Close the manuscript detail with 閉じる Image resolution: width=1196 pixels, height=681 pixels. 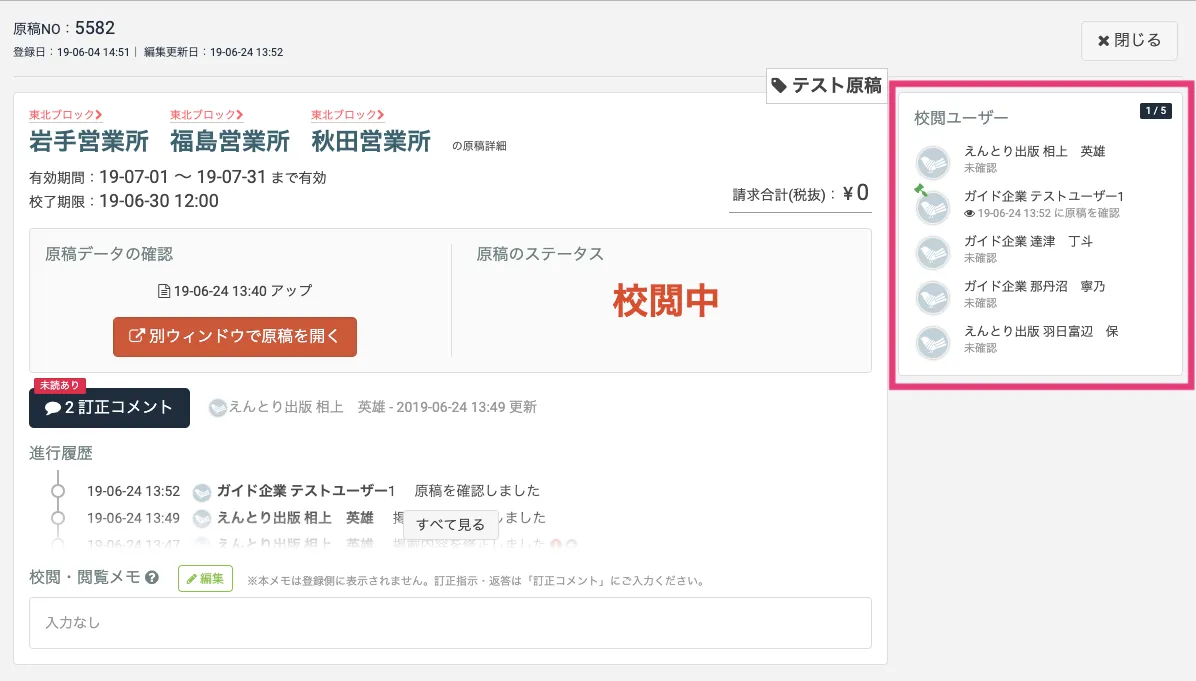pyautogui.click(x=1129, y=40)
